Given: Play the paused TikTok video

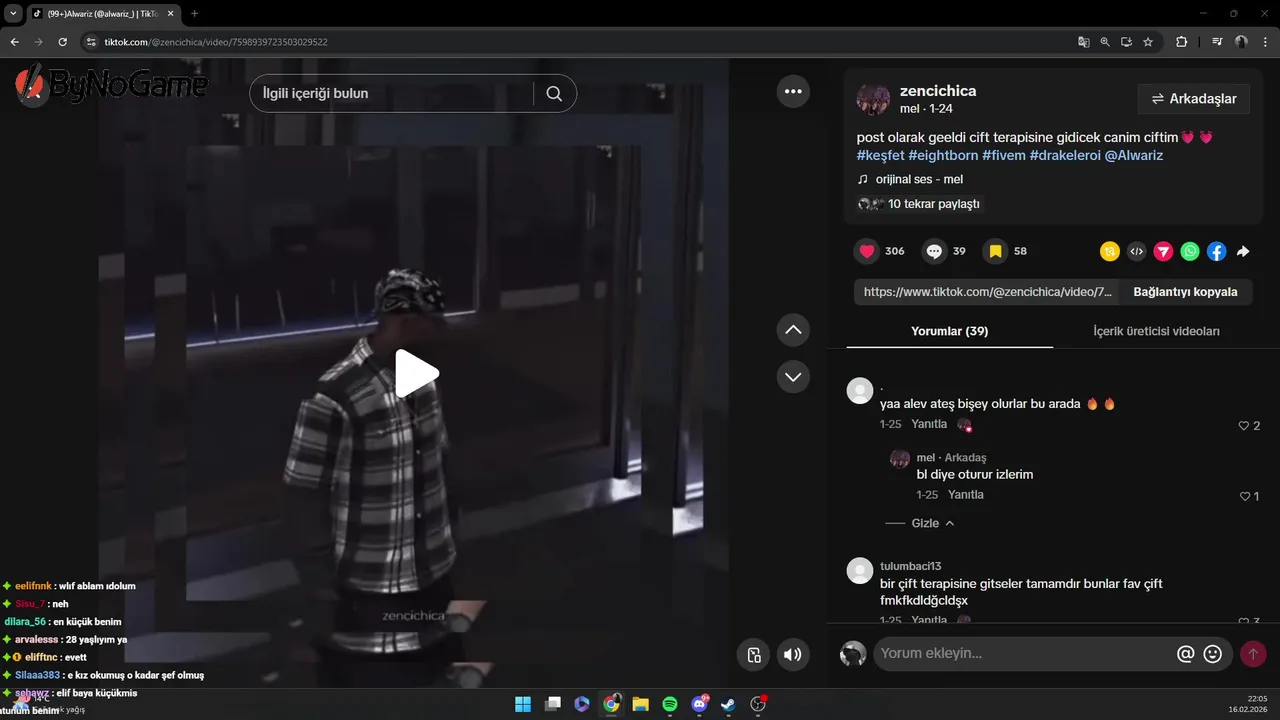Looking at the screenshot, I should [416, 374].
